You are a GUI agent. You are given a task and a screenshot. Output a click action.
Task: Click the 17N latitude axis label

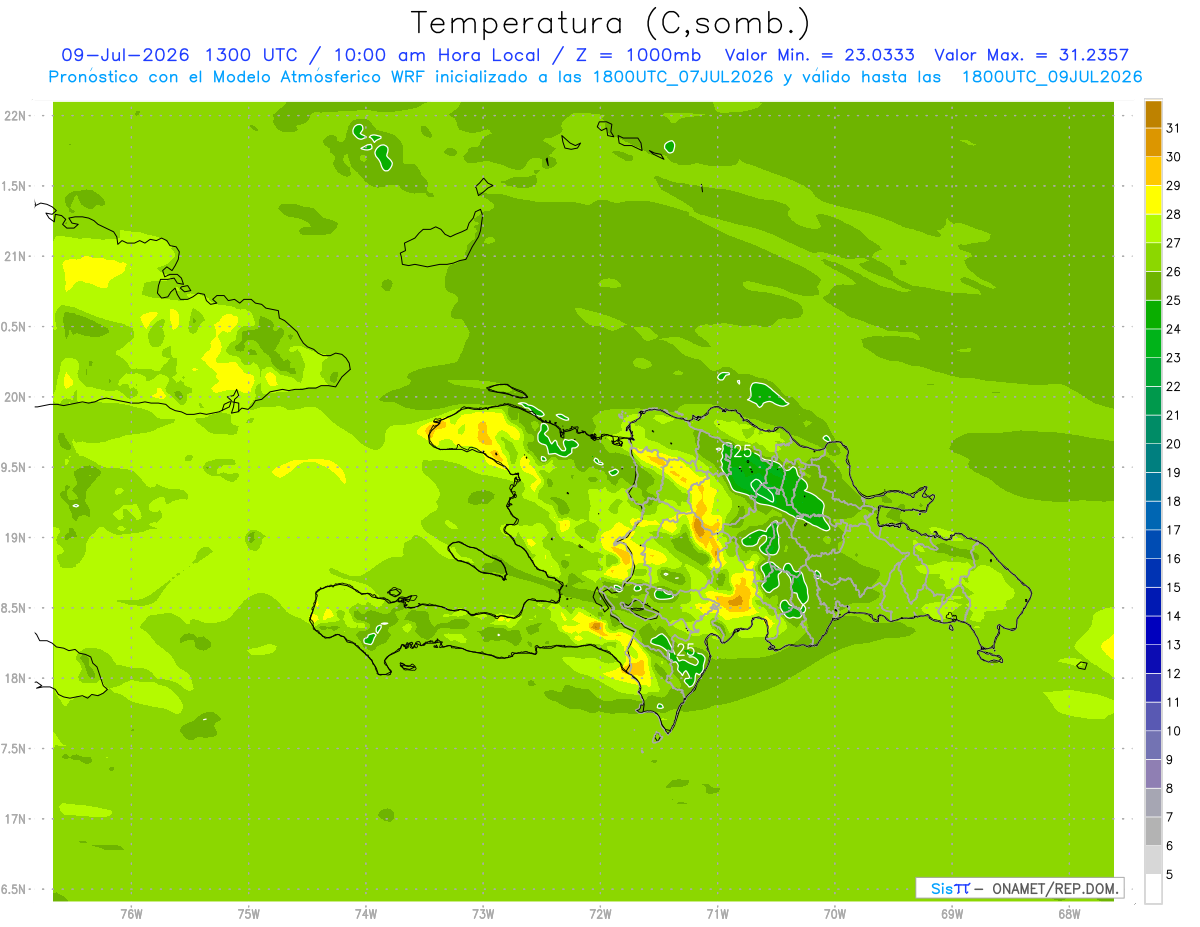click(x=17, y=820)
